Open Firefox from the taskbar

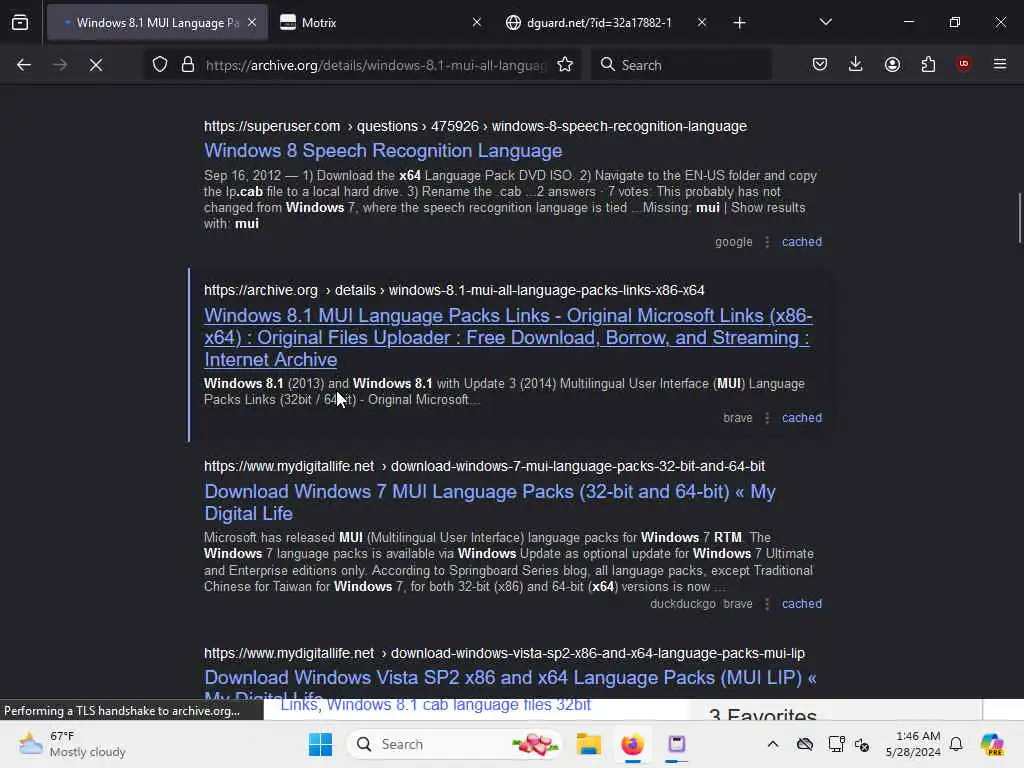point(632,744)
